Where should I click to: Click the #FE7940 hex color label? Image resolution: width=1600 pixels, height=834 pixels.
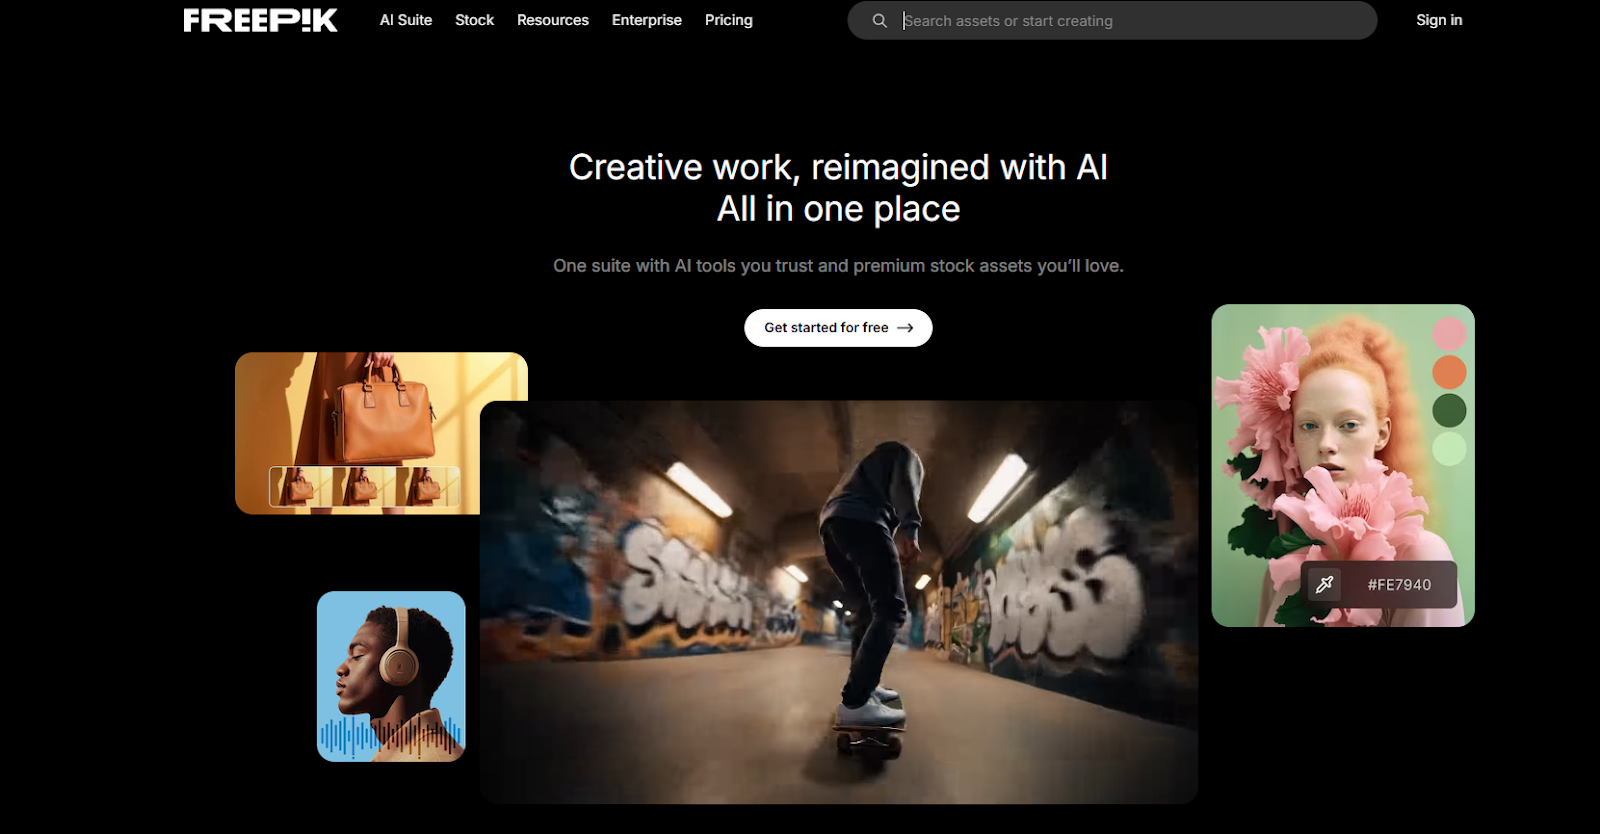[1399, 585]
